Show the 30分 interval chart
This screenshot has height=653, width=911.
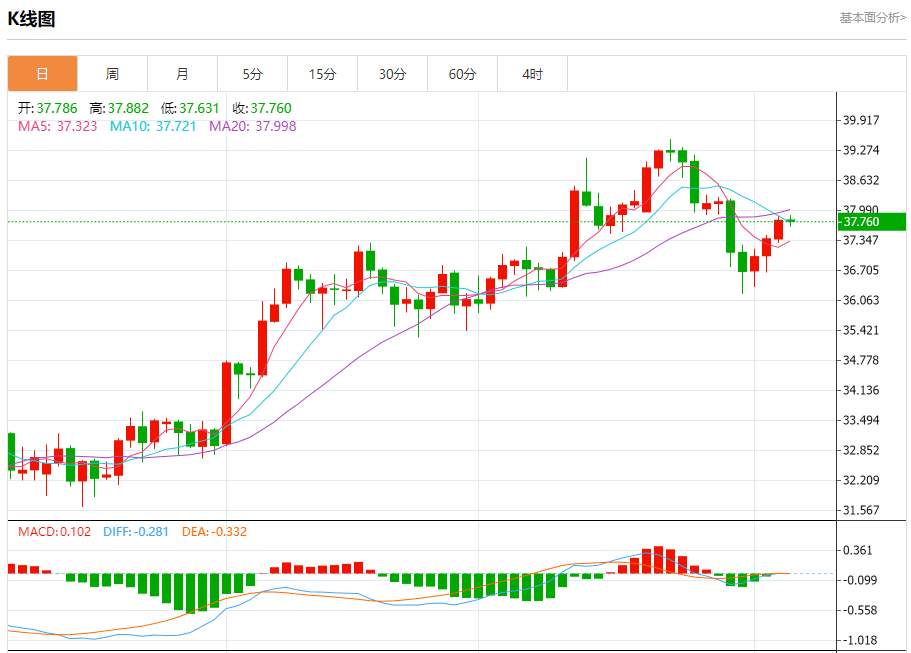pos(392,74)
